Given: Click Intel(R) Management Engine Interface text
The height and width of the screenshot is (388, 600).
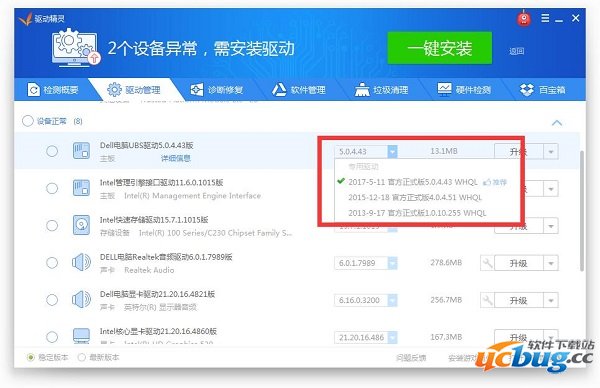Looking at the screenshot, I should click(x=192, y=196).
